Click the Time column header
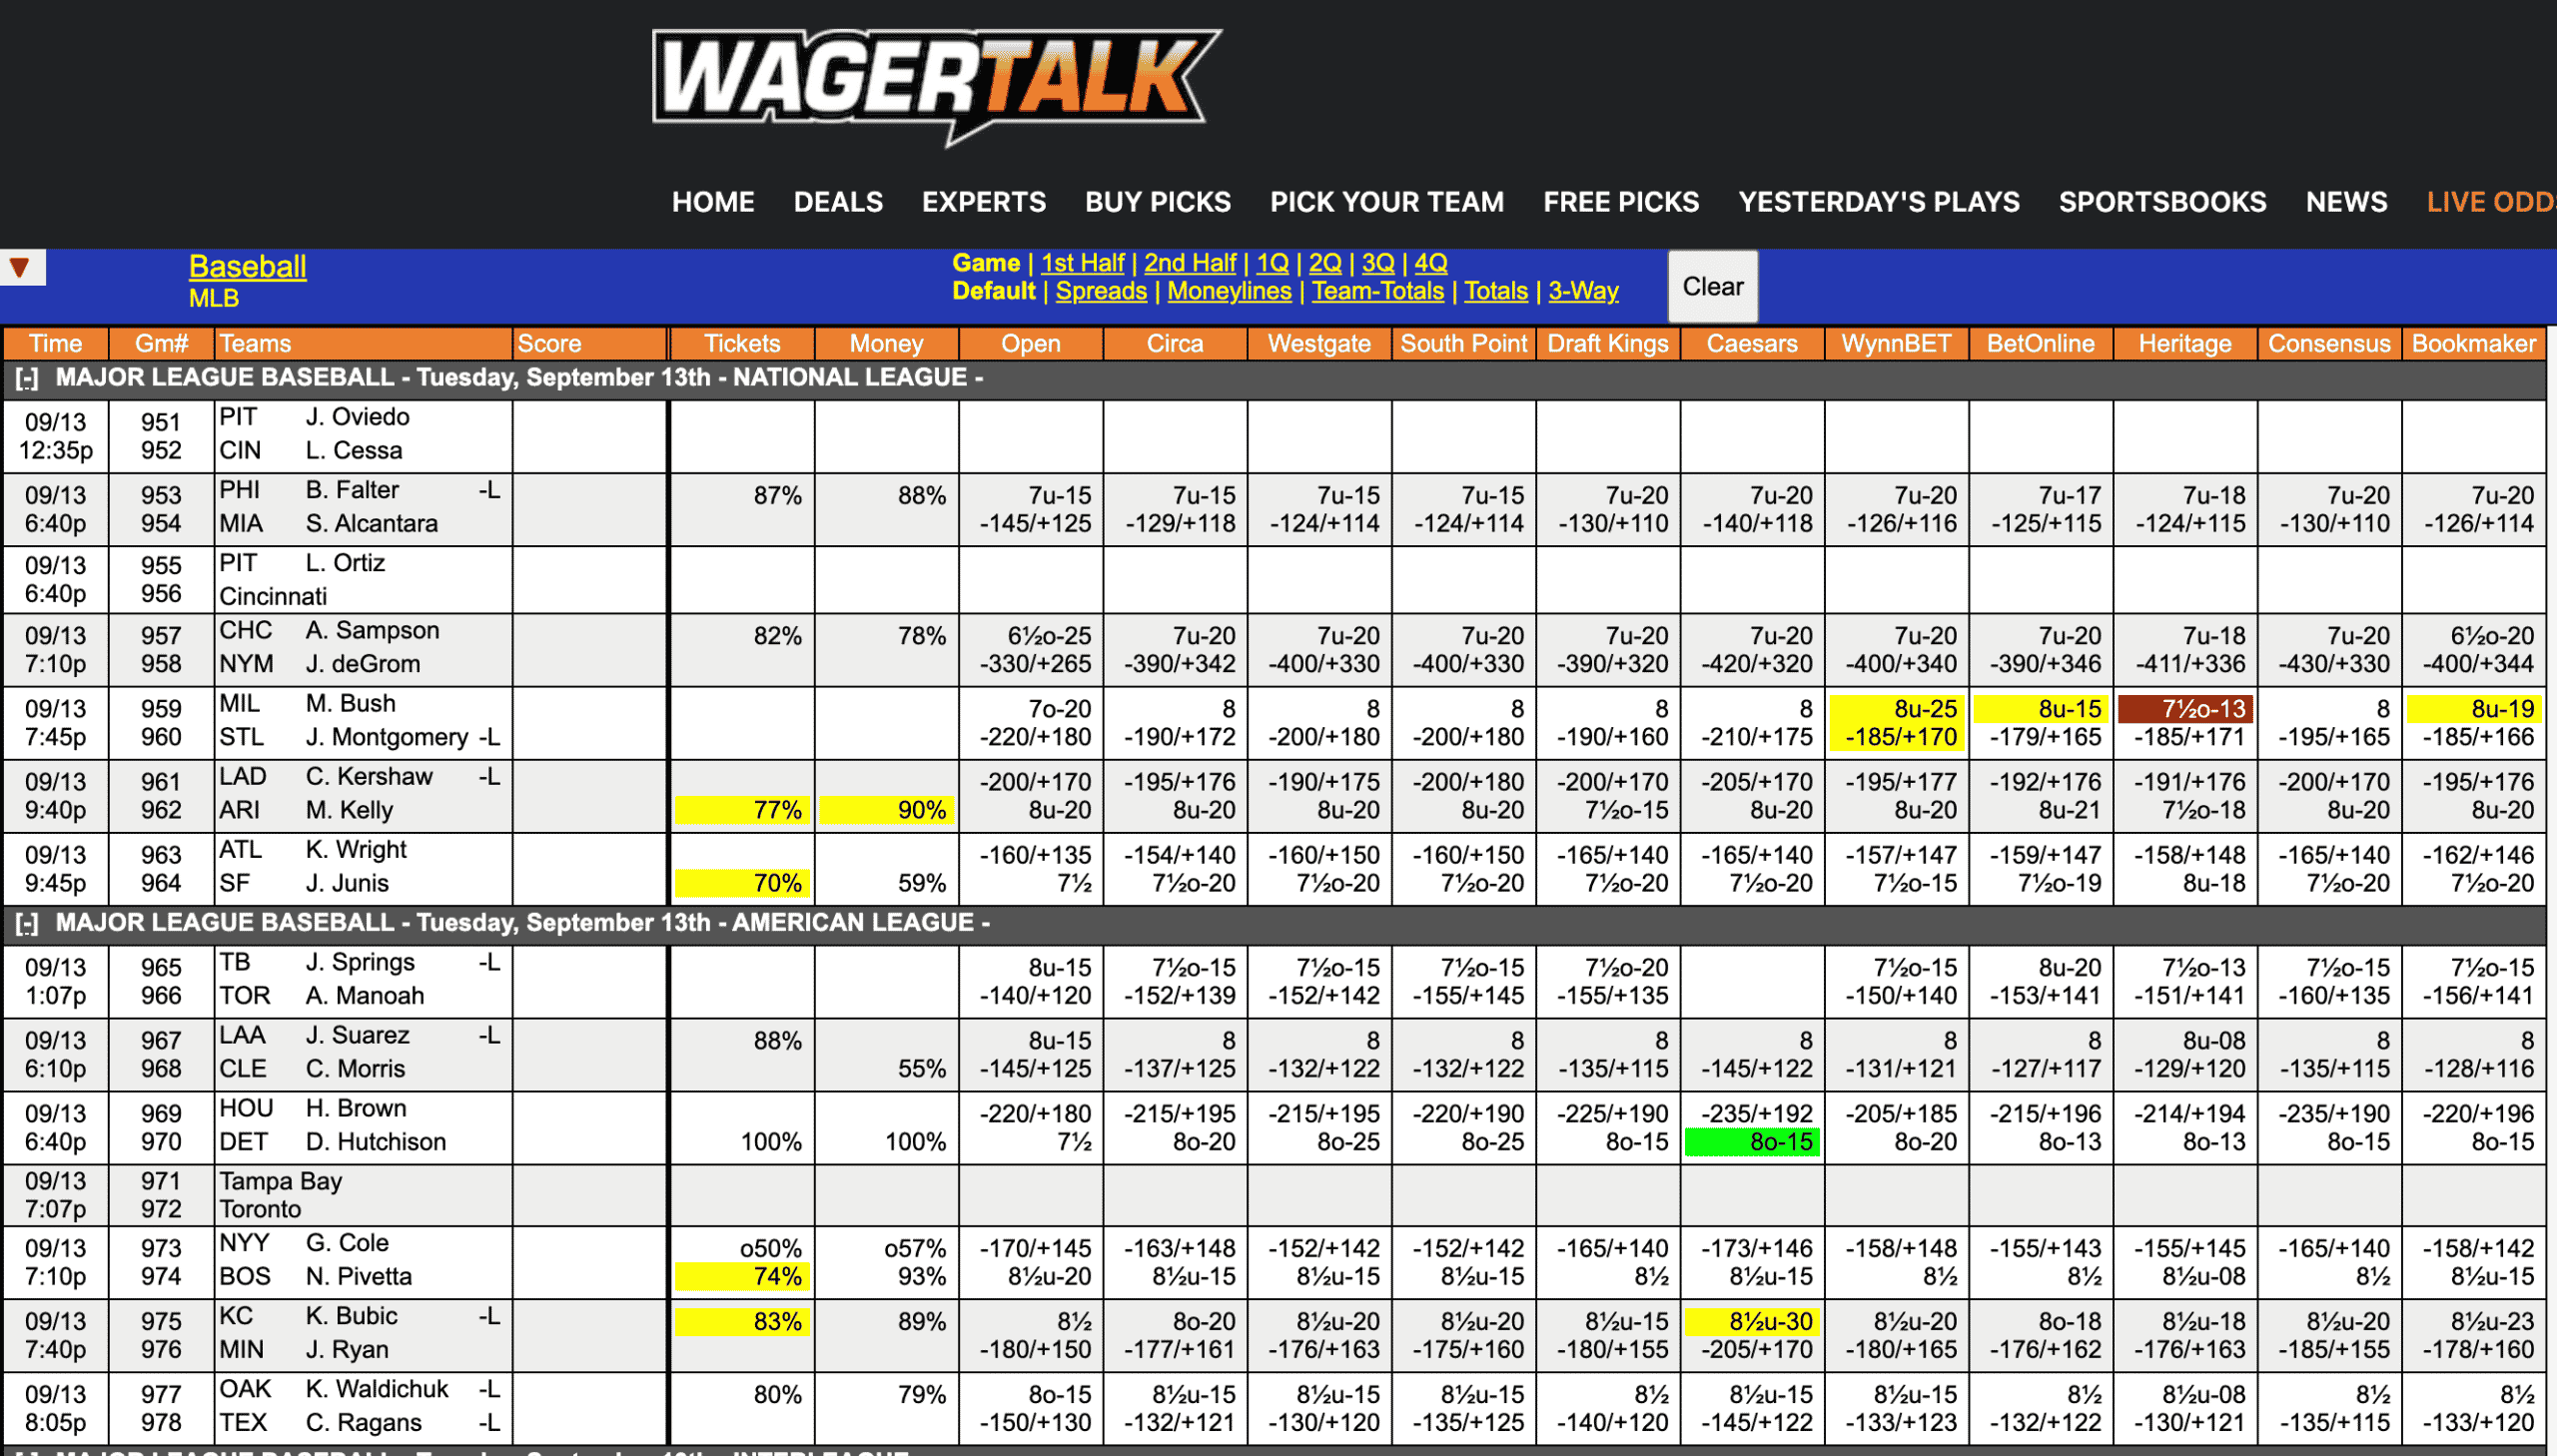The width and height of the screenshot is (2557, 1456). [x=55, y=344]
